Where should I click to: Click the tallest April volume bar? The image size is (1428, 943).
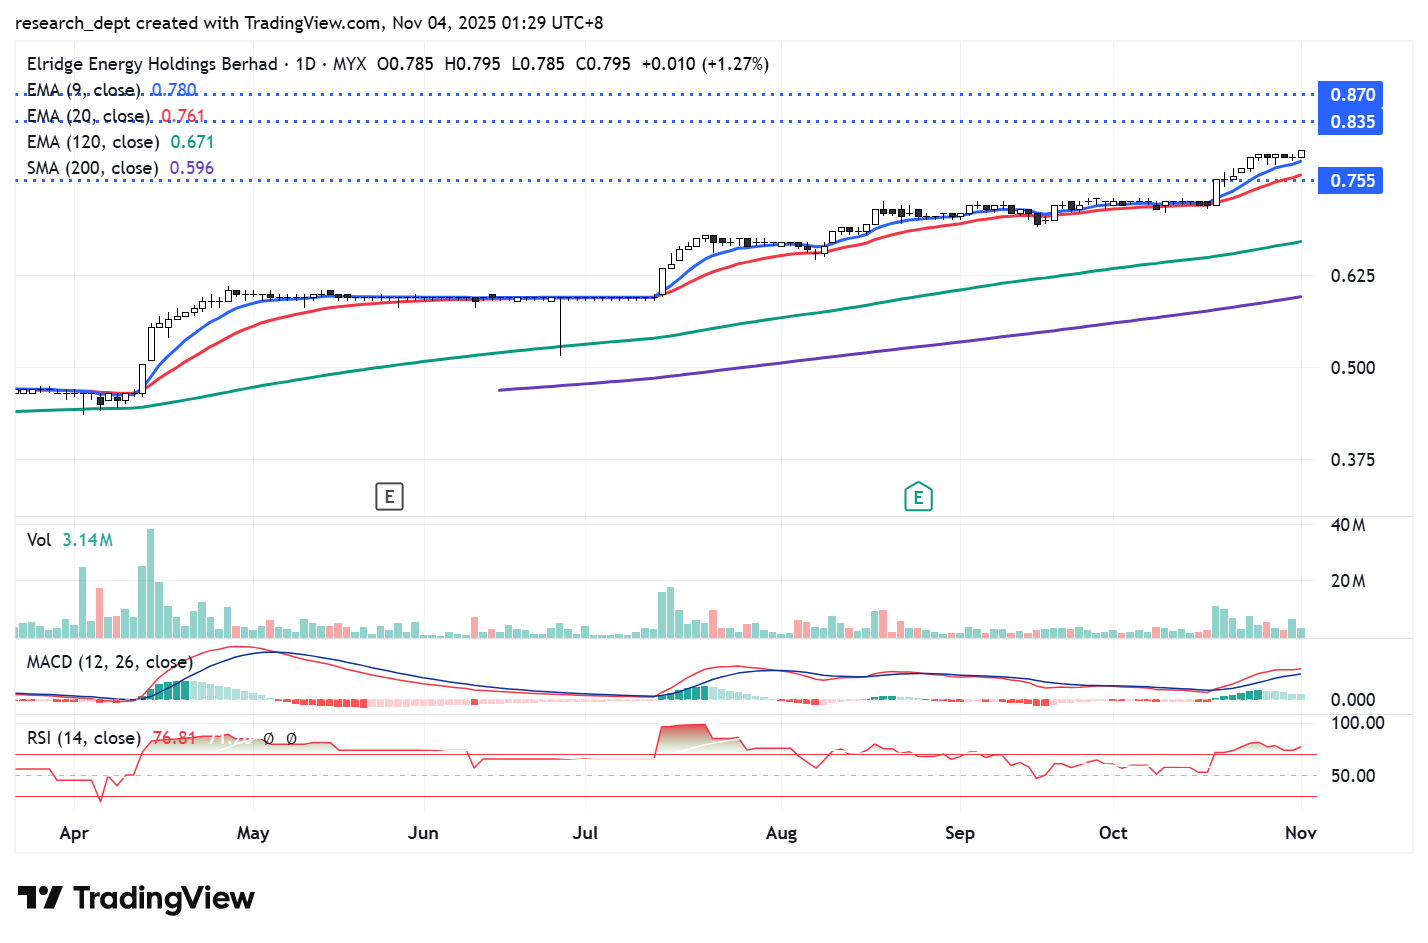pyautogui.click(x=151, y=582)
